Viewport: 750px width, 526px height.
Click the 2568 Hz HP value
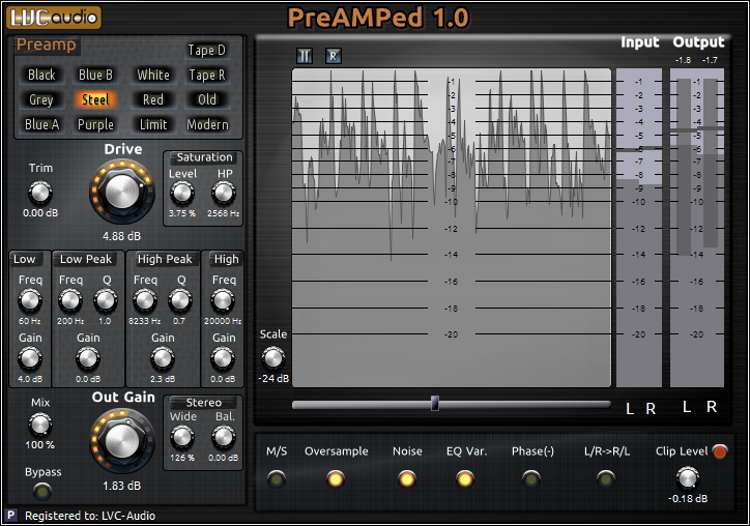coord(223,213)
